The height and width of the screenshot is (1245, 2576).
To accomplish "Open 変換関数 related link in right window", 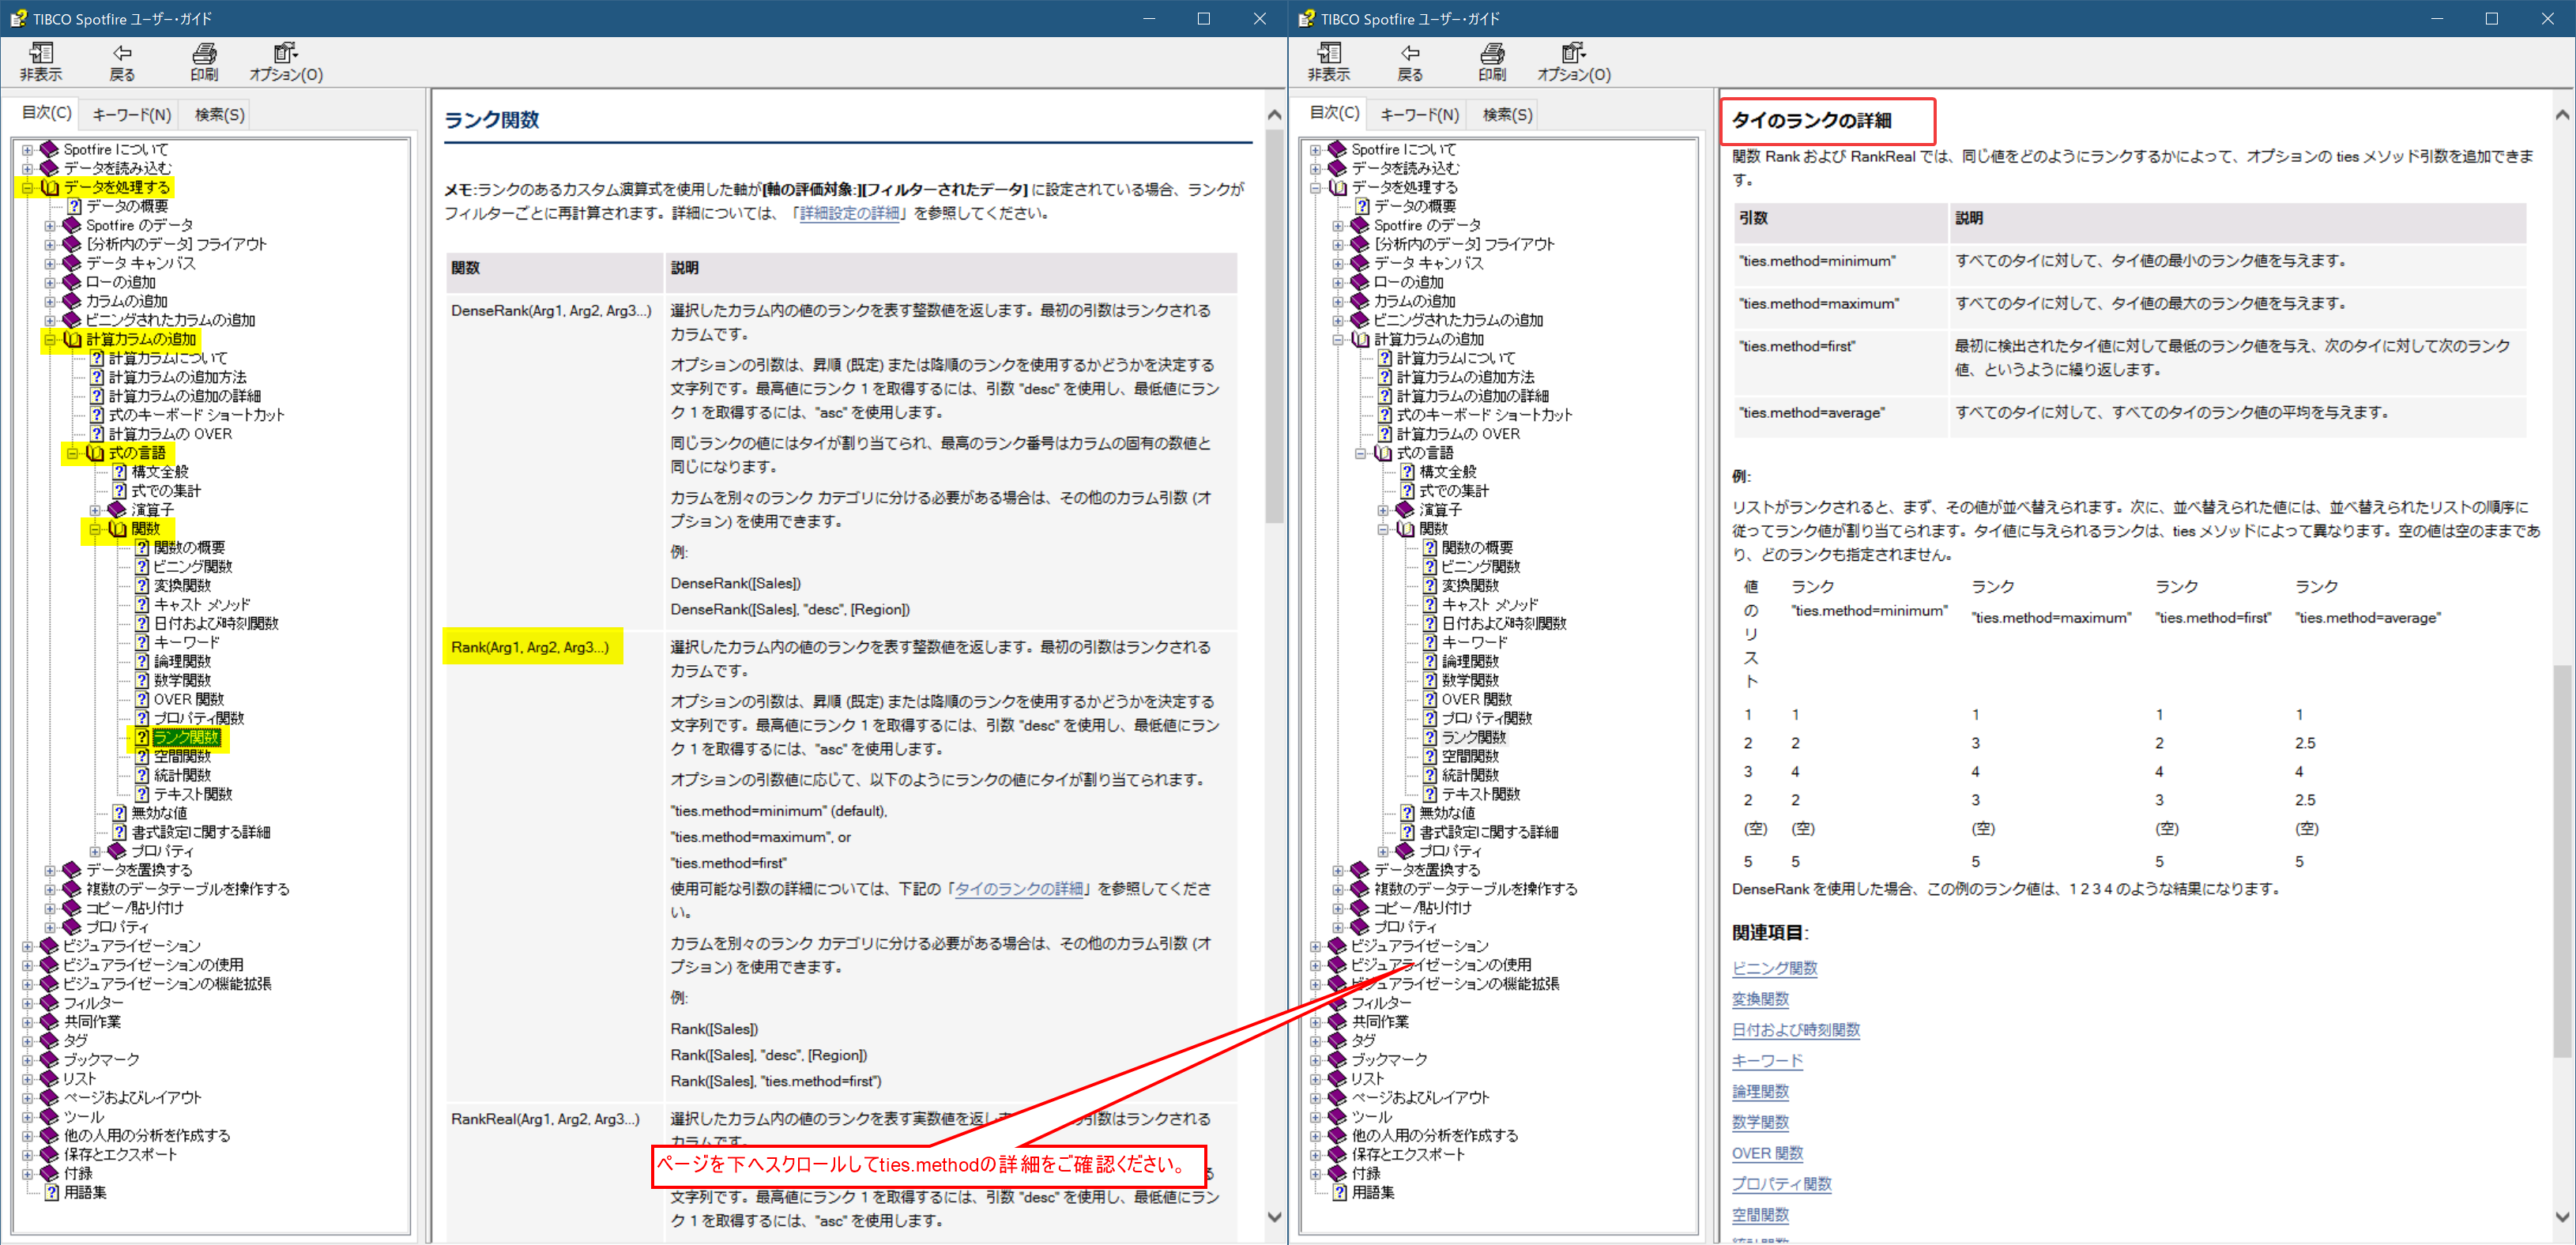I will pyautogui.click(x=1760, y=999).
